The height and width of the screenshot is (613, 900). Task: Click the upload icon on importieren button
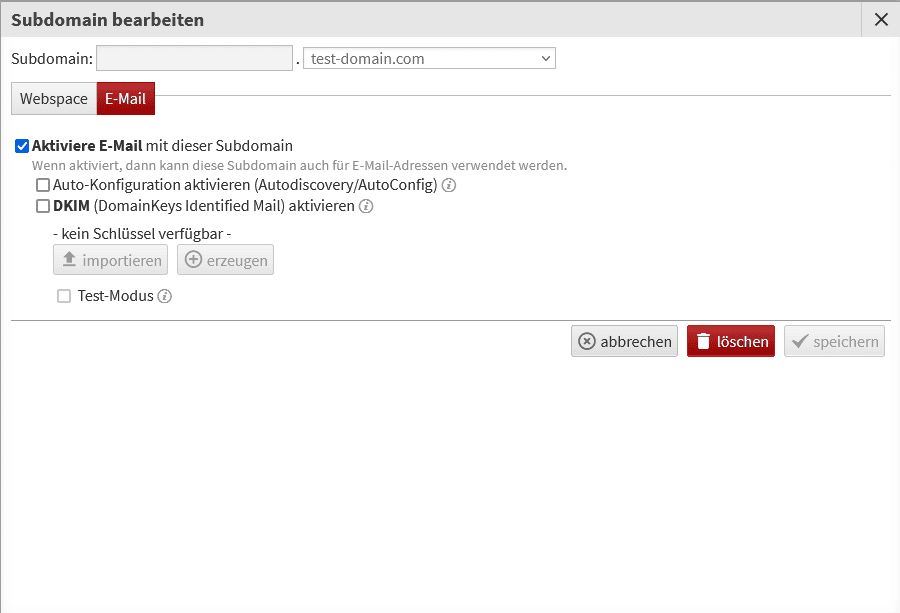point(68,260)
